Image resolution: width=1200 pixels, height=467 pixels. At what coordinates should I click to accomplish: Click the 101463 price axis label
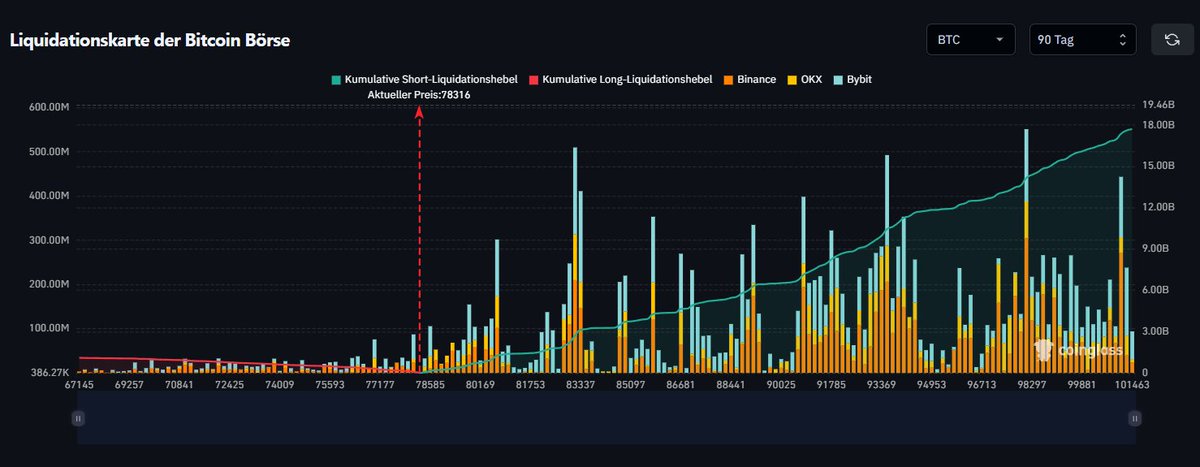tap(1131, 385)
